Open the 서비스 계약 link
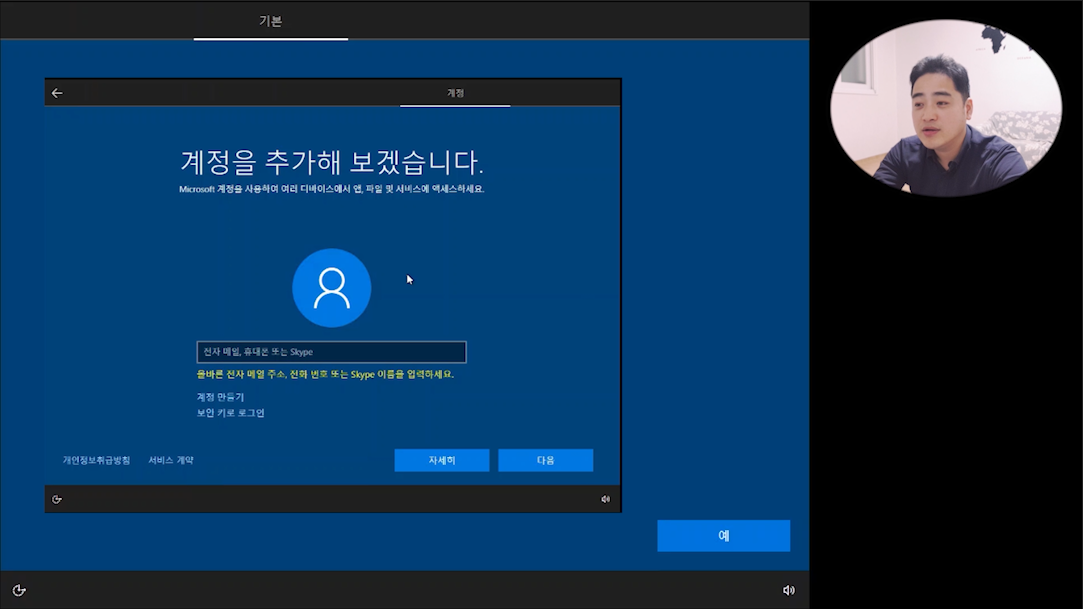The width and height of the screenshot is (1083, 609). pyautogui.click(x=171, y=460)
